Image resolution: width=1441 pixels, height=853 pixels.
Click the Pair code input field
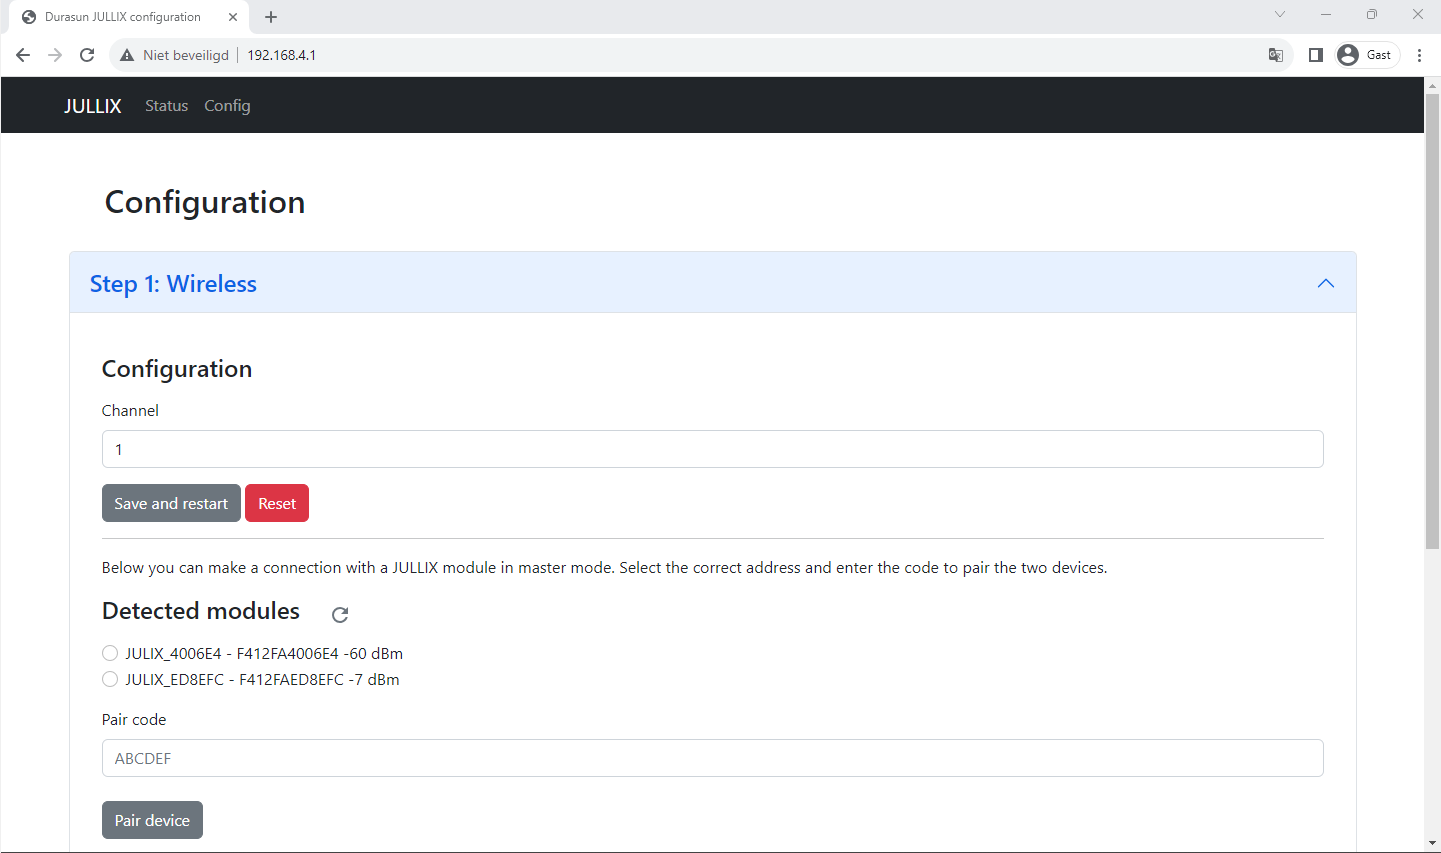click(712, 758)
